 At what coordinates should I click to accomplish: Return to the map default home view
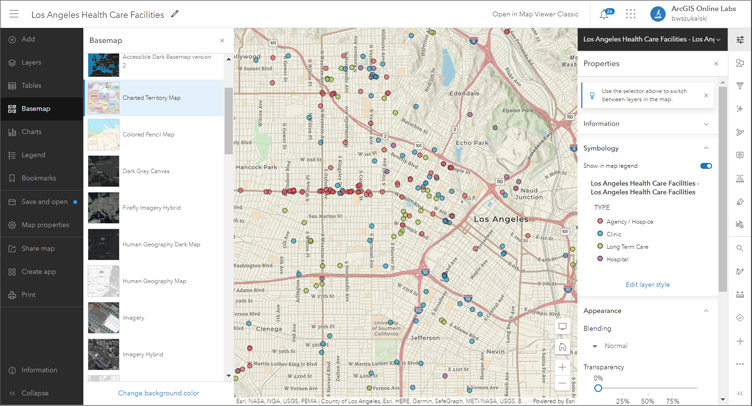pyautogui.click(x=562, y=347)
